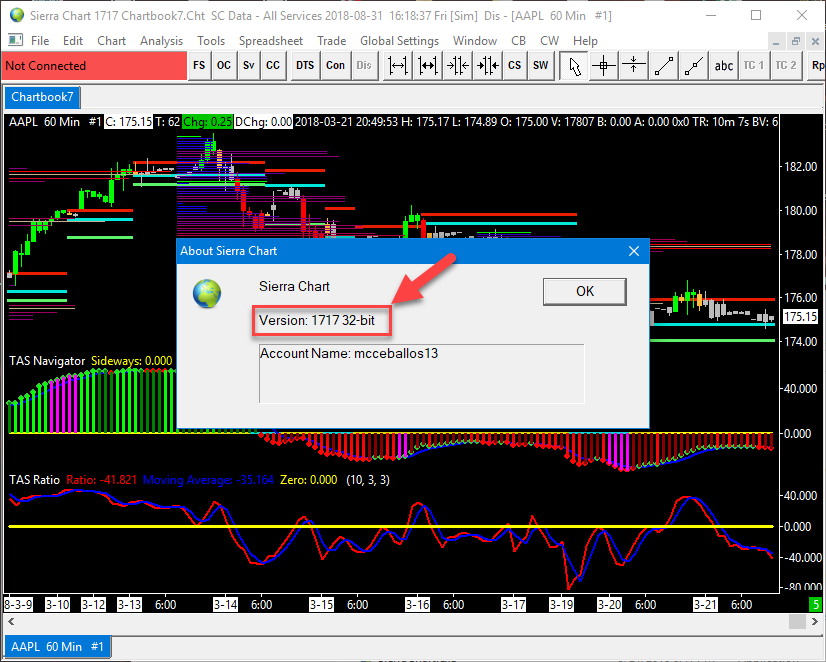This screenshot has height=662, width=826.
Task: Open the Edit menu
Action: (73, 41)
